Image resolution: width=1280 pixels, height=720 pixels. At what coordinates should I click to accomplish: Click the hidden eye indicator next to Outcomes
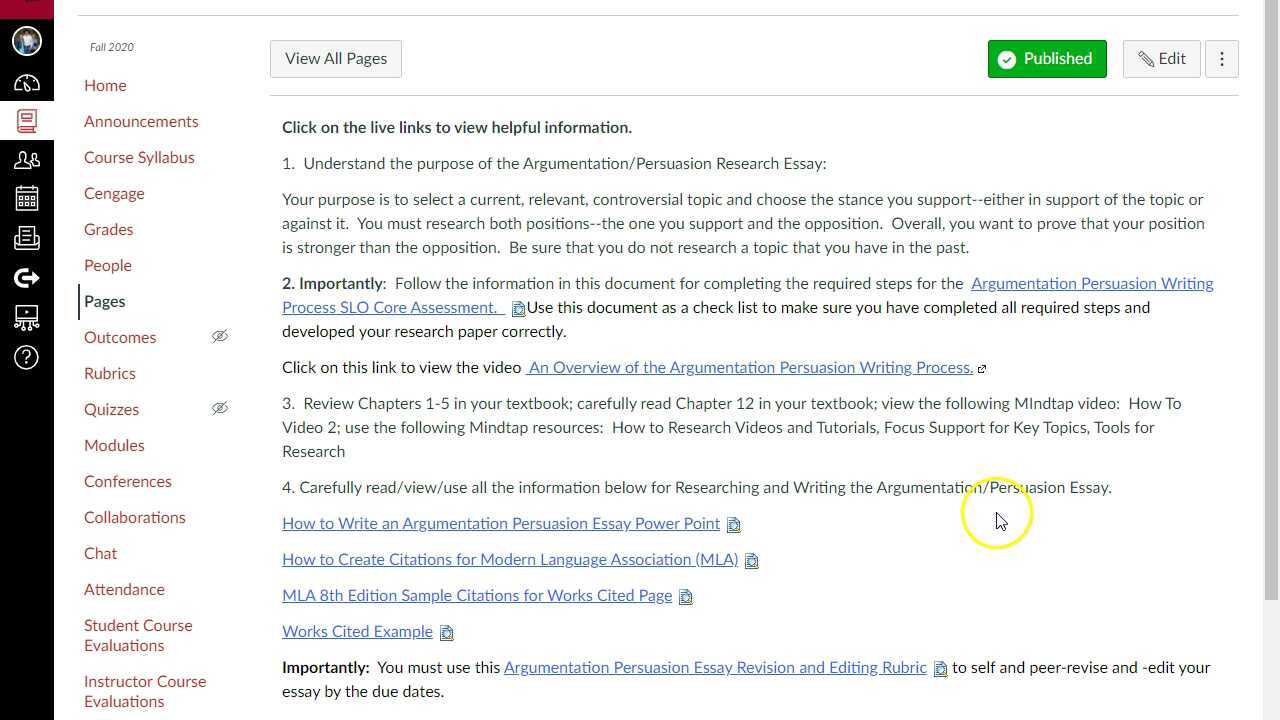220,338
